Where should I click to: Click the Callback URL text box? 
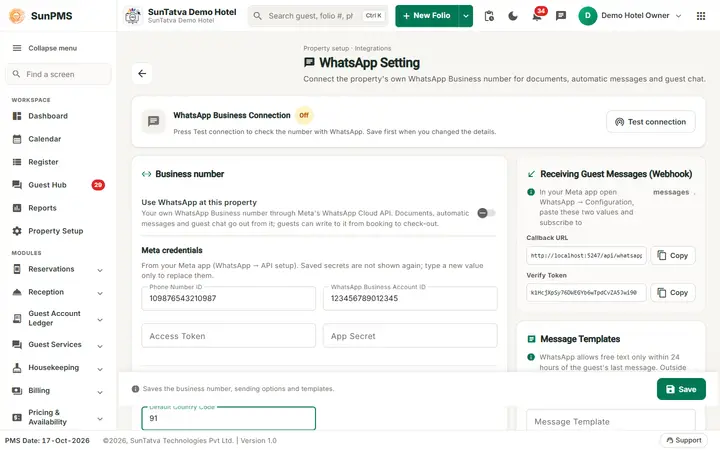[586, 255]
